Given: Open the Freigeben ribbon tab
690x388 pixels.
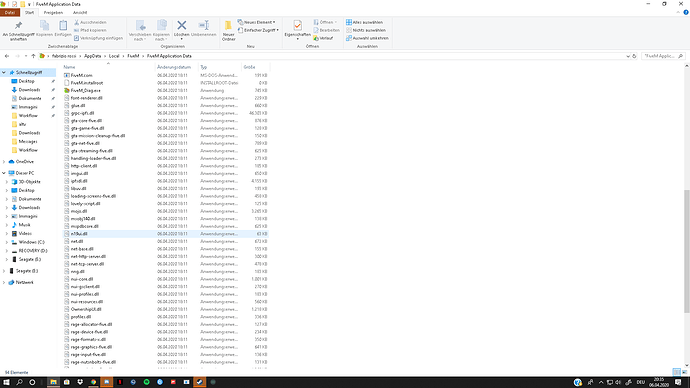Looking at the screenshot, I should [x=53, y=12].
